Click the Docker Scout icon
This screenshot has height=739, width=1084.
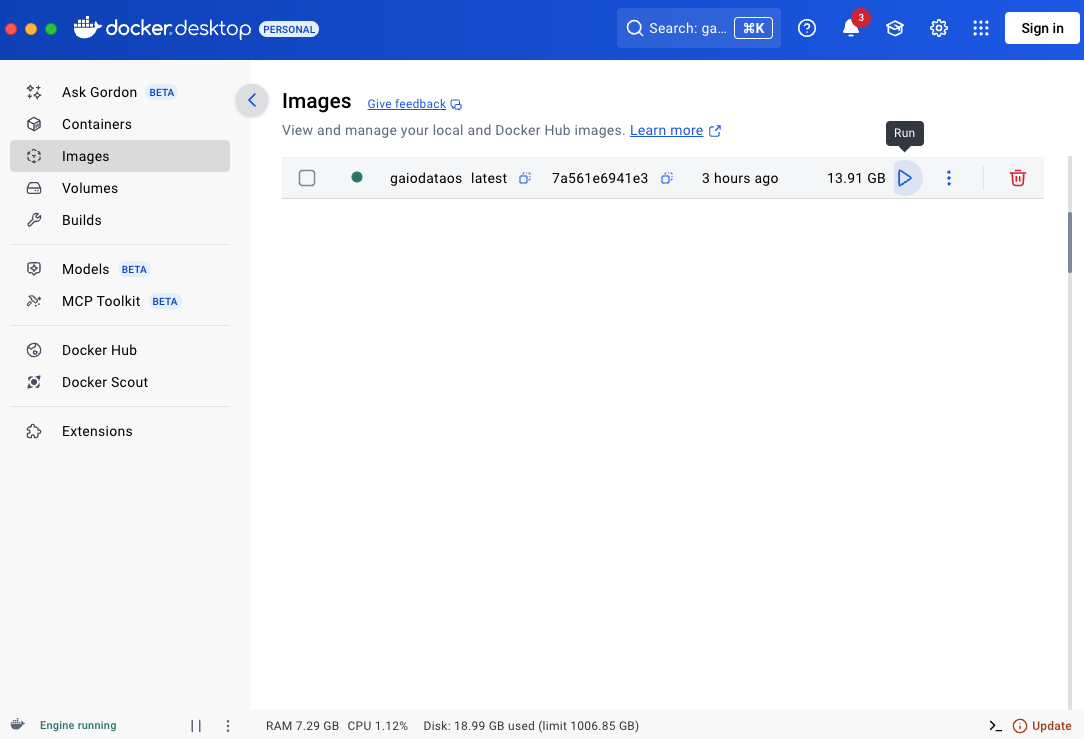coord(34,382)
